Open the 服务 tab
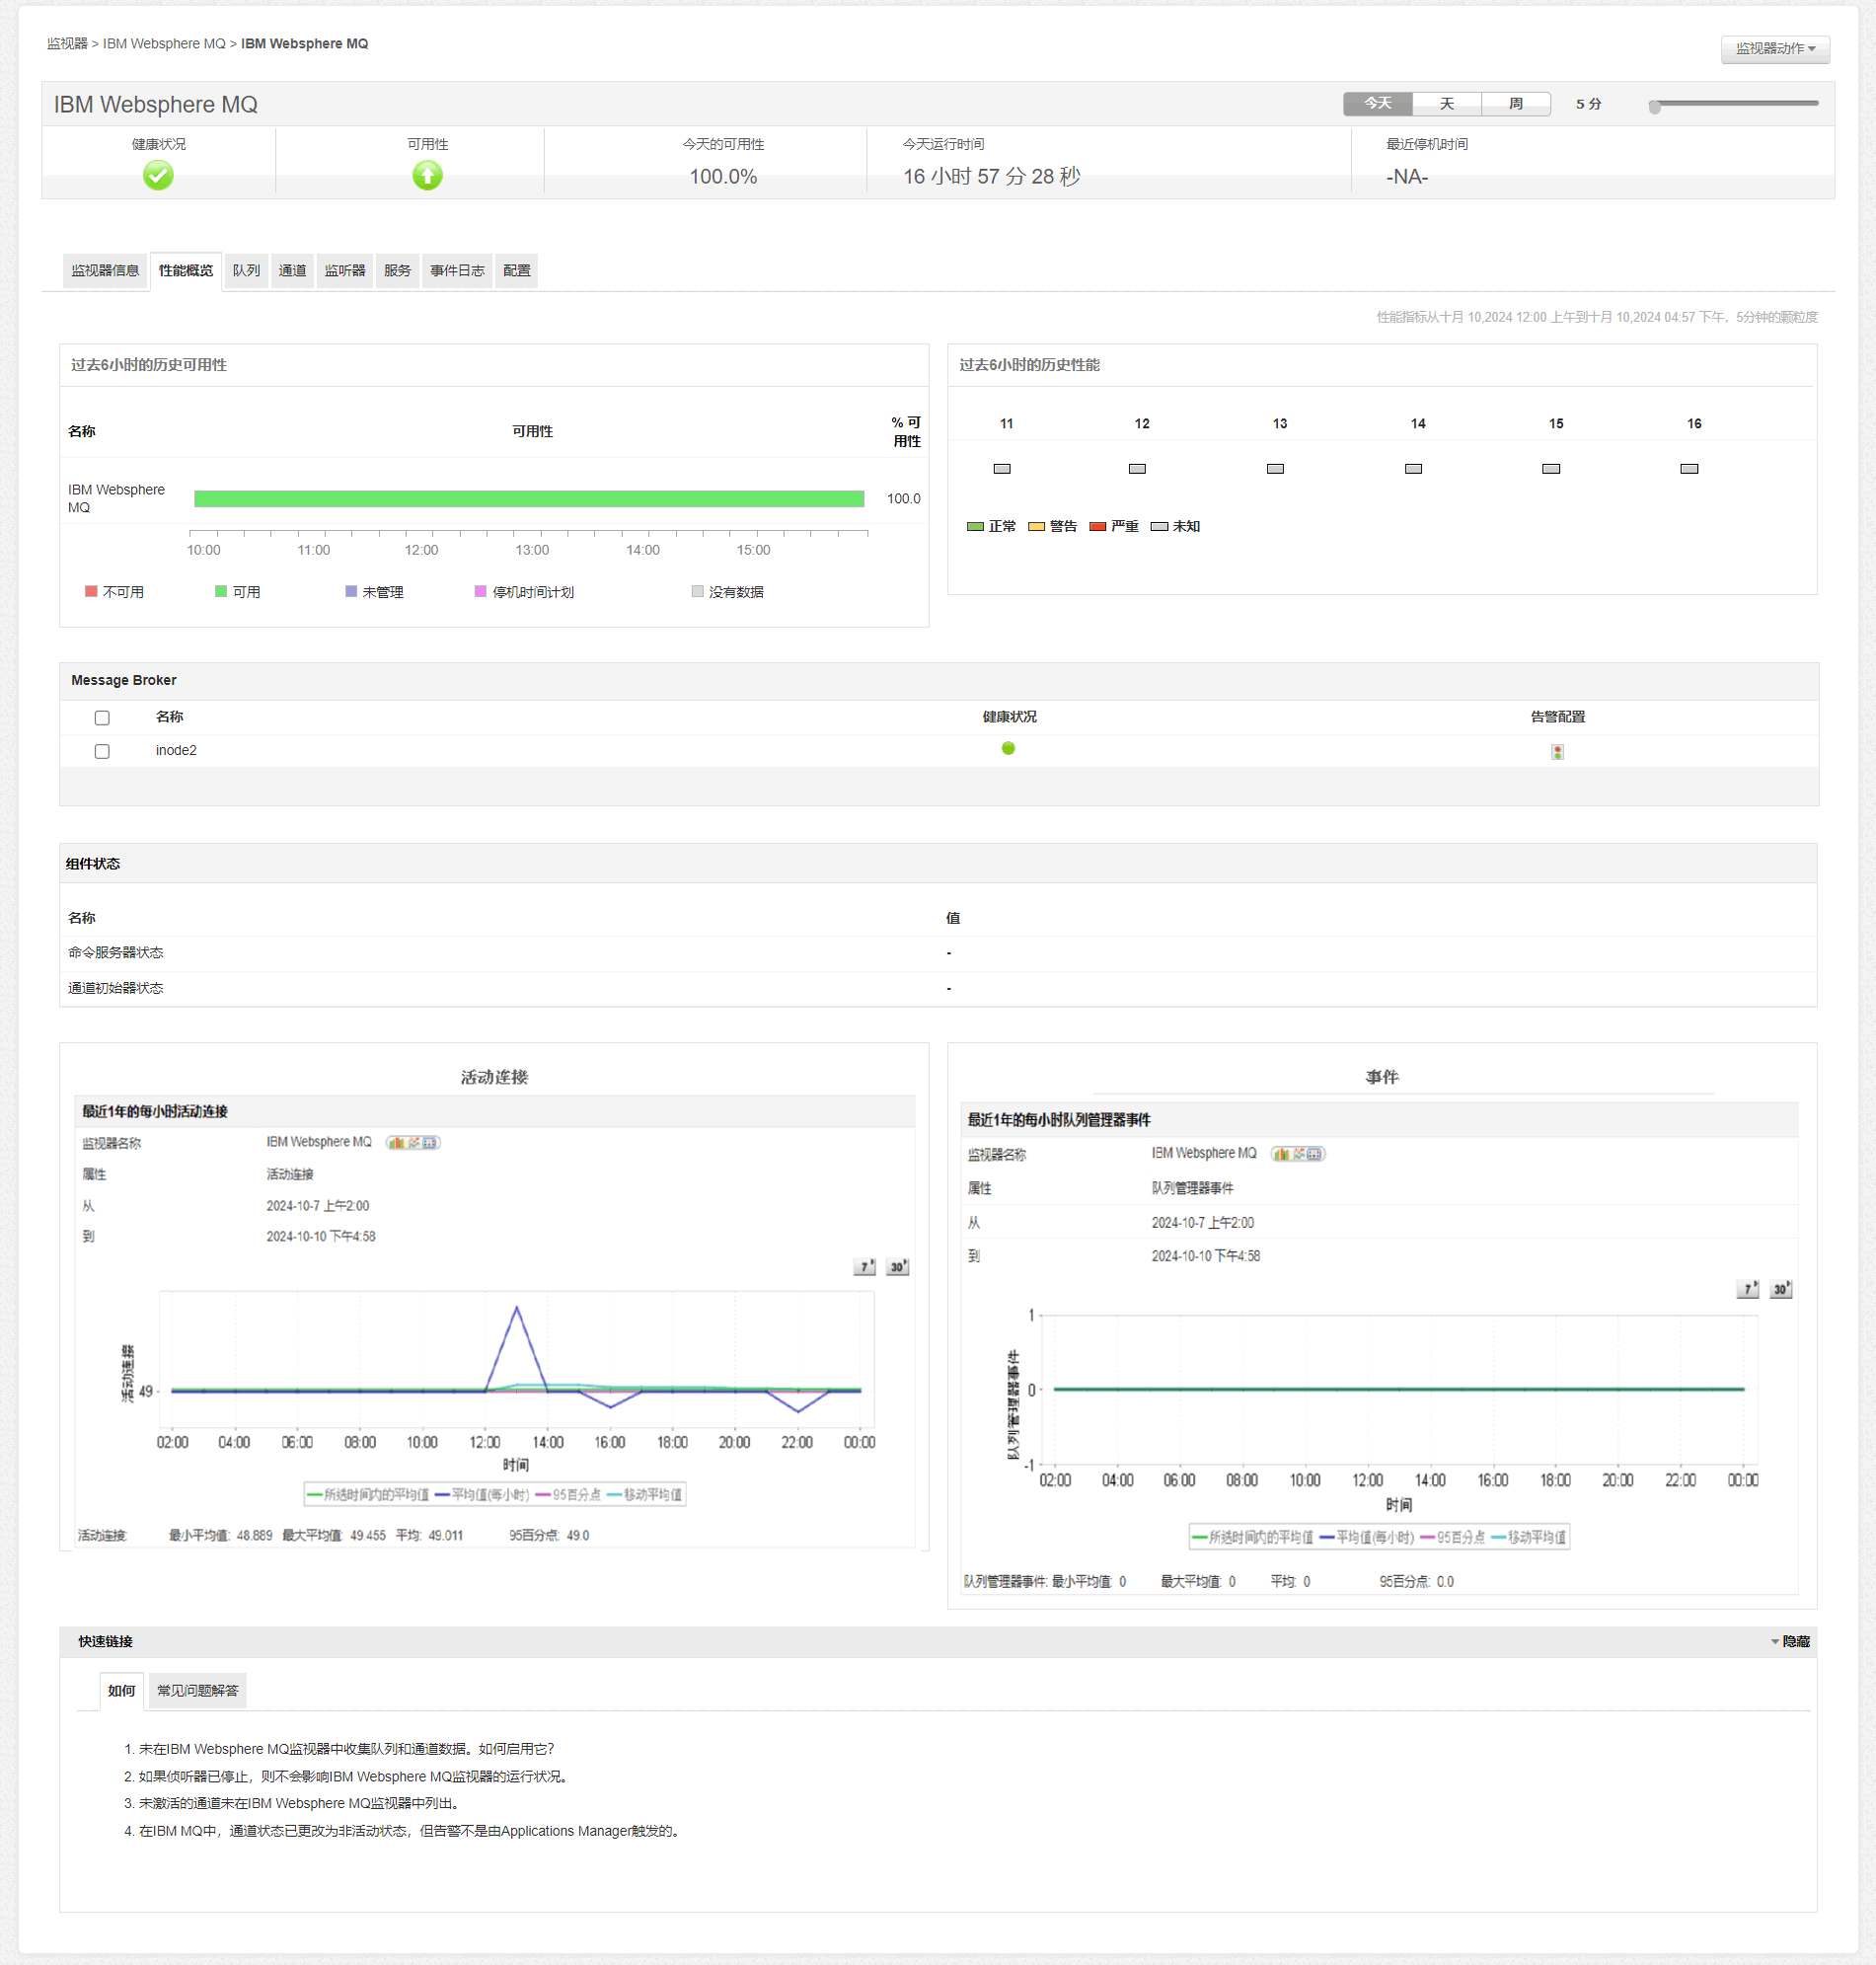The image size is (1876, 1965). [397, 271]
